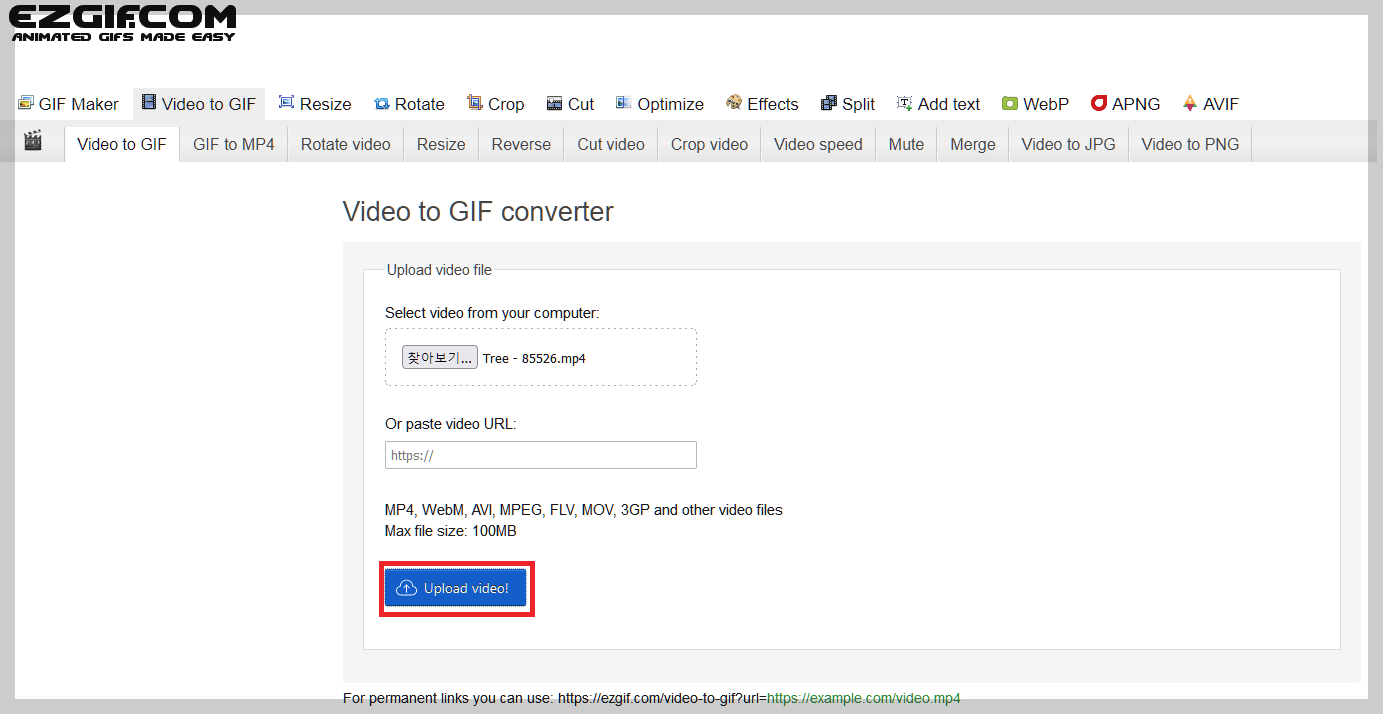Open the Add text menu item
The image size is (1383, 714).
[938, 104]
